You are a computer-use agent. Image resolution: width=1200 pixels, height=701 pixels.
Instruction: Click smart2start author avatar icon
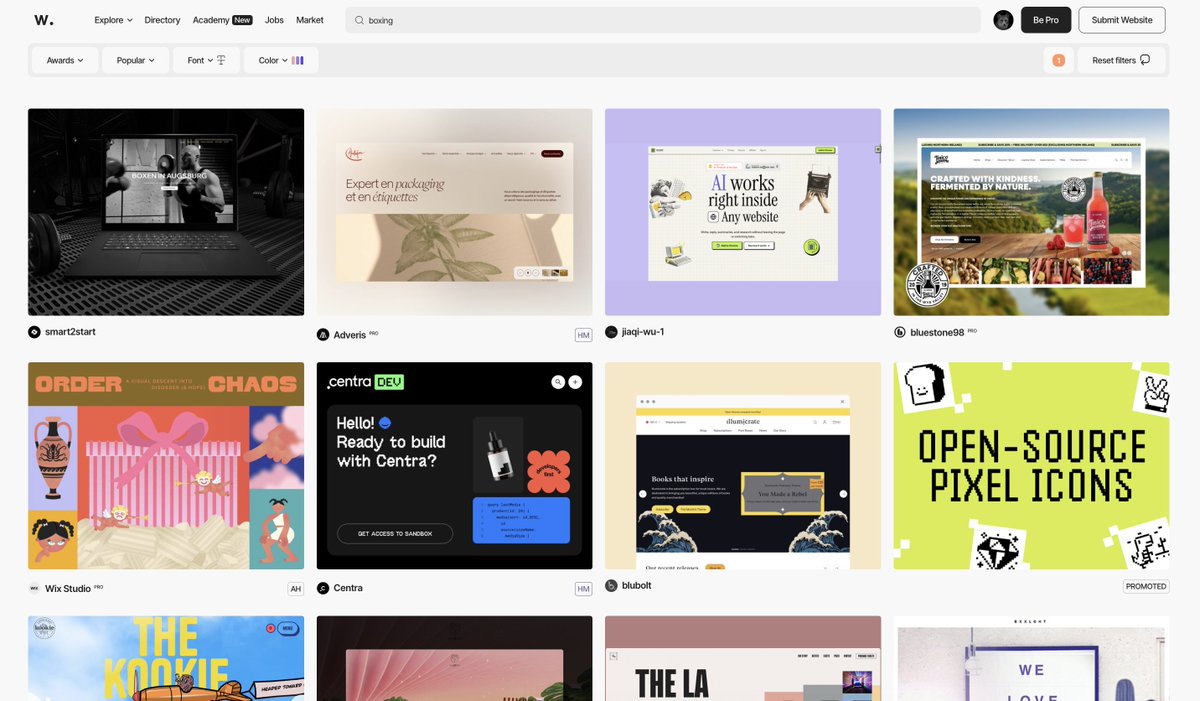pyautogui.click(x=34, y=332)
